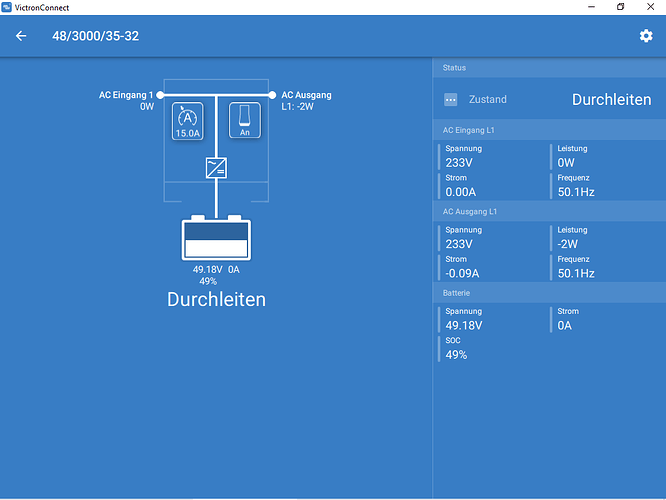Click the 49.18V reading under battery icon

point(208,270)
